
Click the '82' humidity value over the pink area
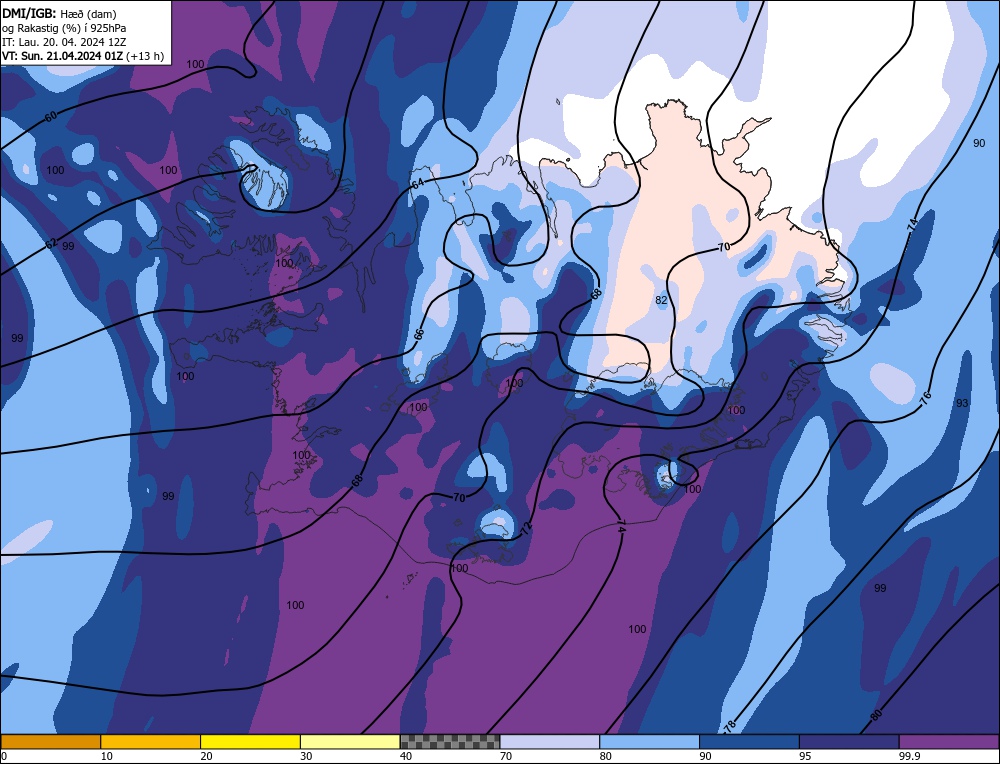(661, 300)
